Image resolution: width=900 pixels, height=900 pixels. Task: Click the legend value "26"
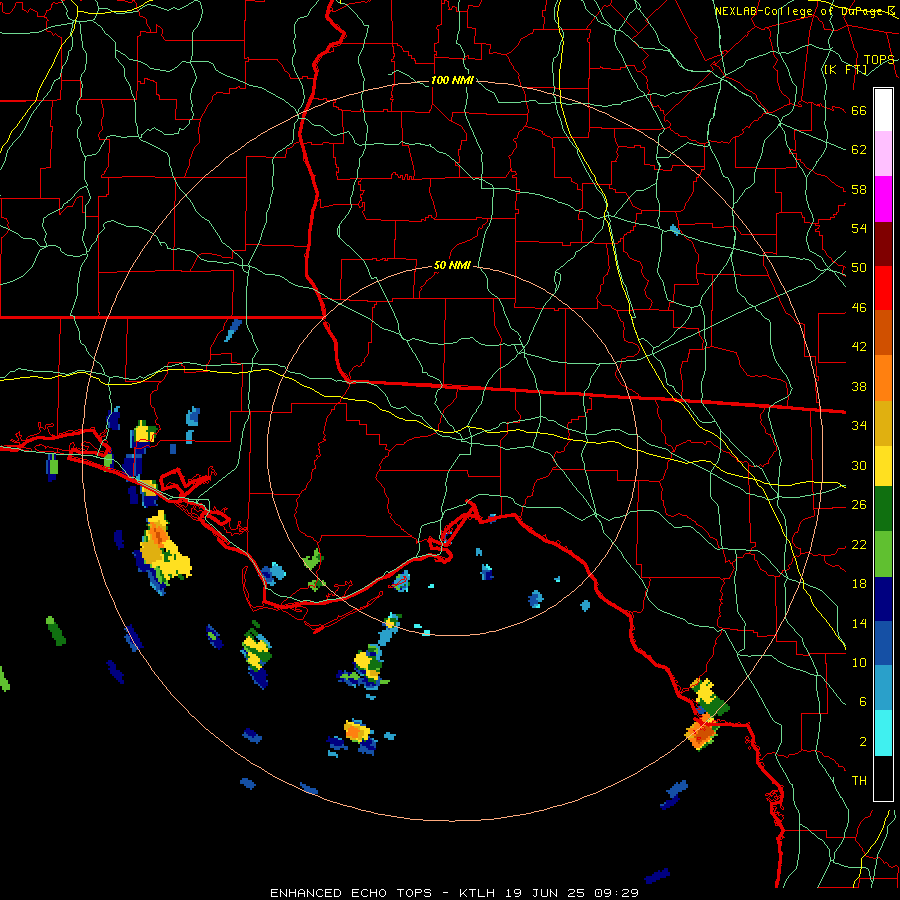(859, 505)
